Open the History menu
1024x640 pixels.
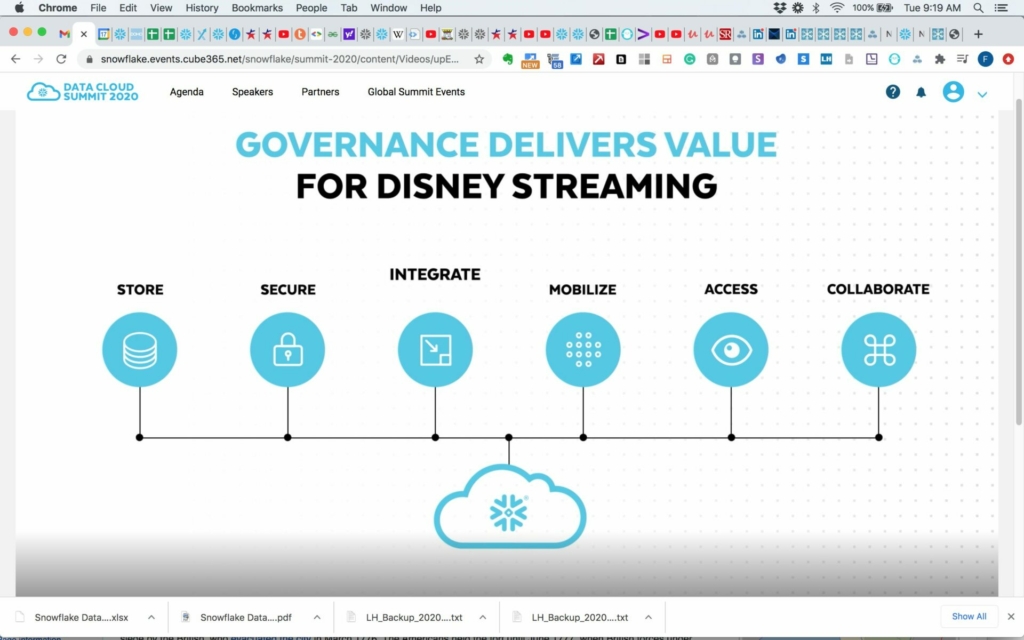click(202, 8)
